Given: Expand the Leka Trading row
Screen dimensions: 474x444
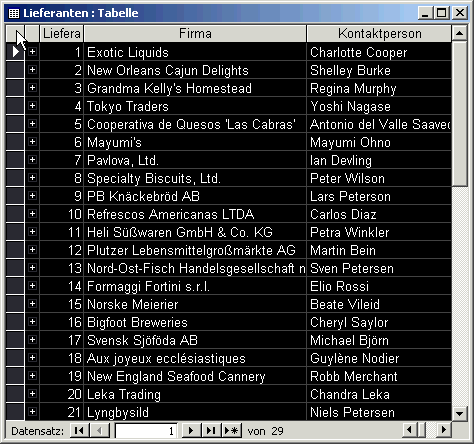Looking at the screenshot, I should click(x=32, y=394).
